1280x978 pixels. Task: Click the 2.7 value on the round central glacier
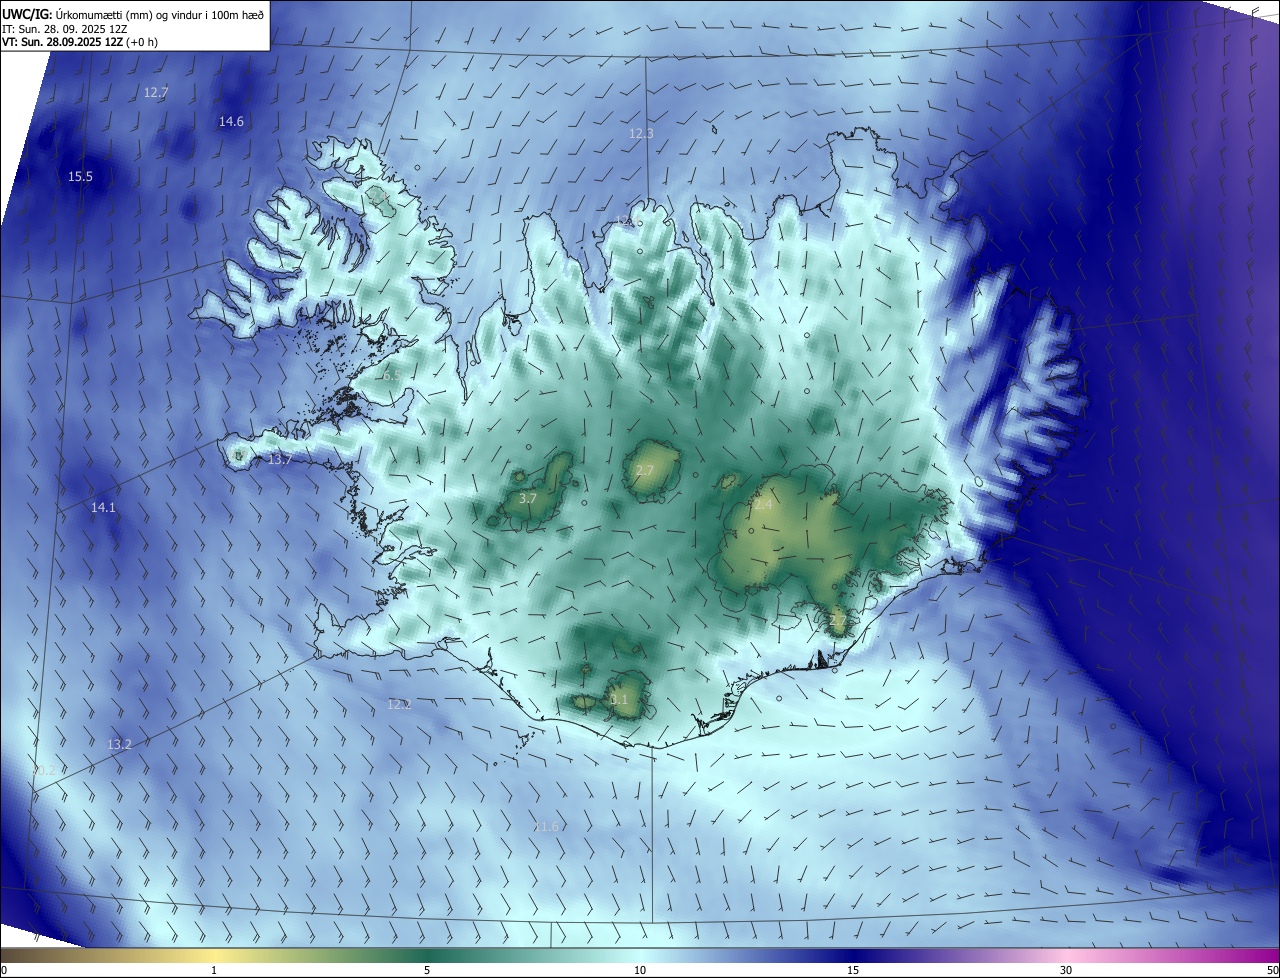[x=644, y=470]
